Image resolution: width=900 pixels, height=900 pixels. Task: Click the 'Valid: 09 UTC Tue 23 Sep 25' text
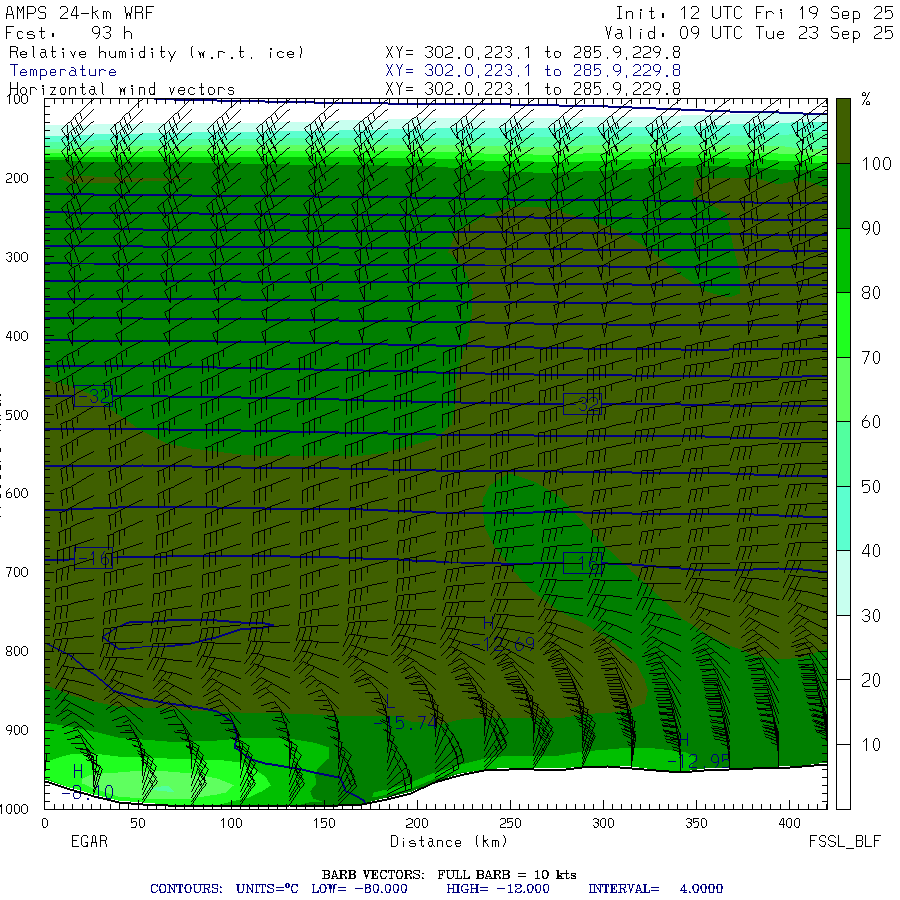(749, 33)
